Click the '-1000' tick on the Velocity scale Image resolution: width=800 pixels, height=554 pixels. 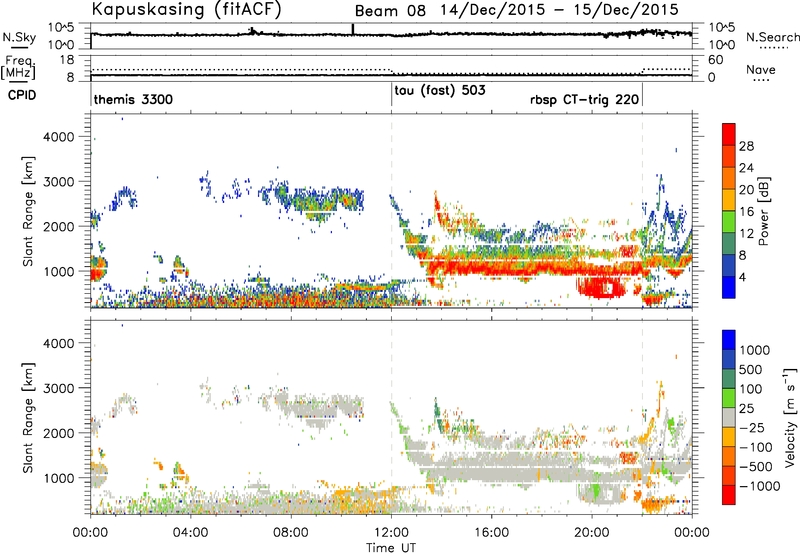point(760,486)
